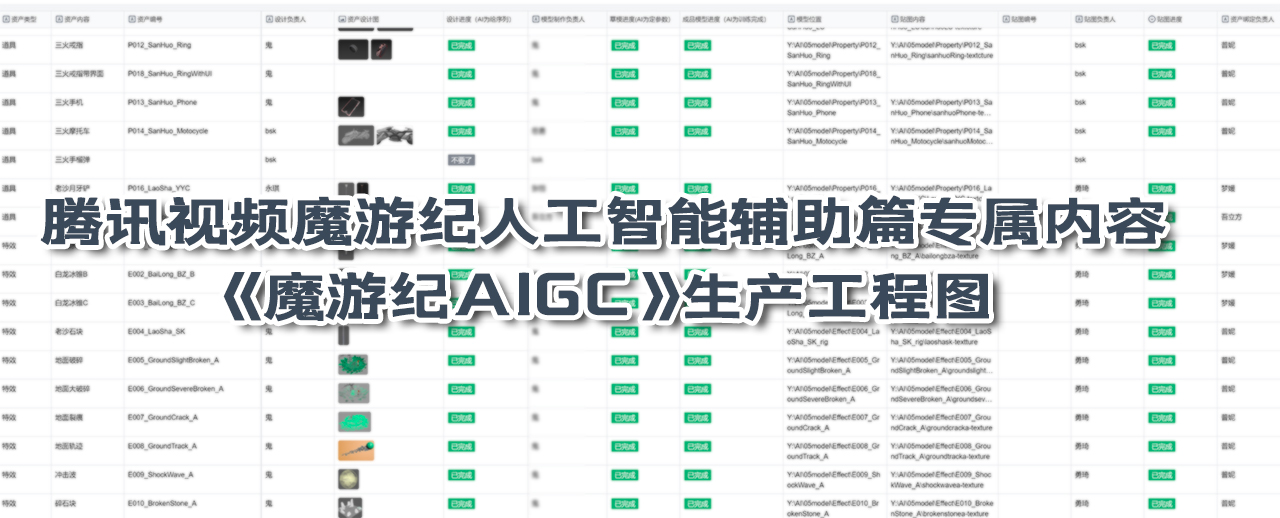The width and height of the screenshot is (1280, 518).
Task: Select cell E009_ShockWave_A
Action: [x=161, y=475]
